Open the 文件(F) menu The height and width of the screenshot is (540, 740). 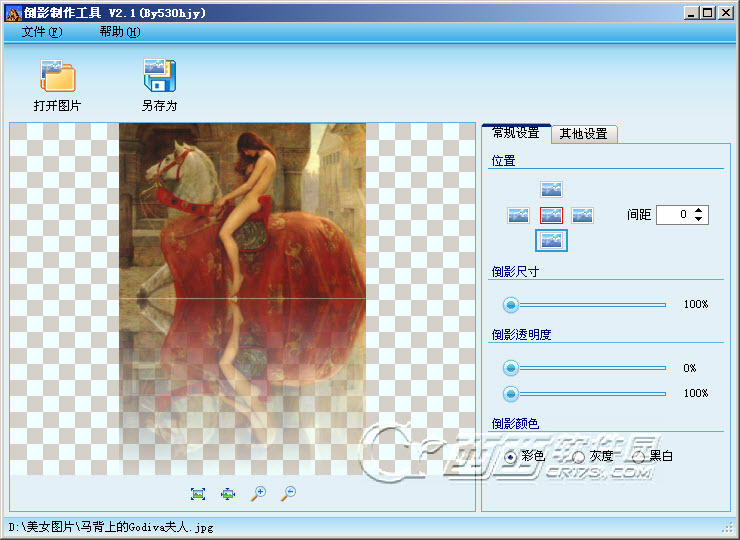tap(42, 32)
